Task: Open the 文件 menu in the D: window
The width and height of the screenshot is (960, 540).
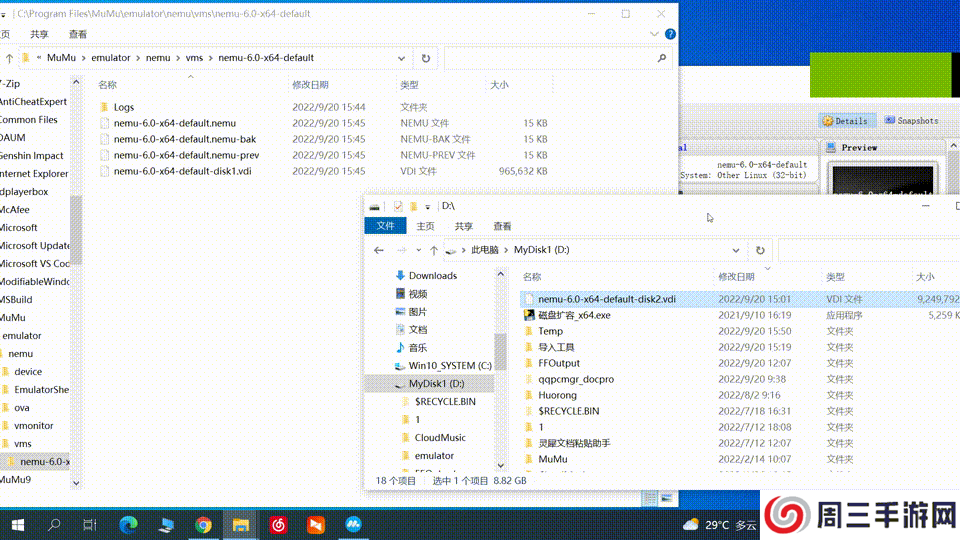Action: click(385, 226)
